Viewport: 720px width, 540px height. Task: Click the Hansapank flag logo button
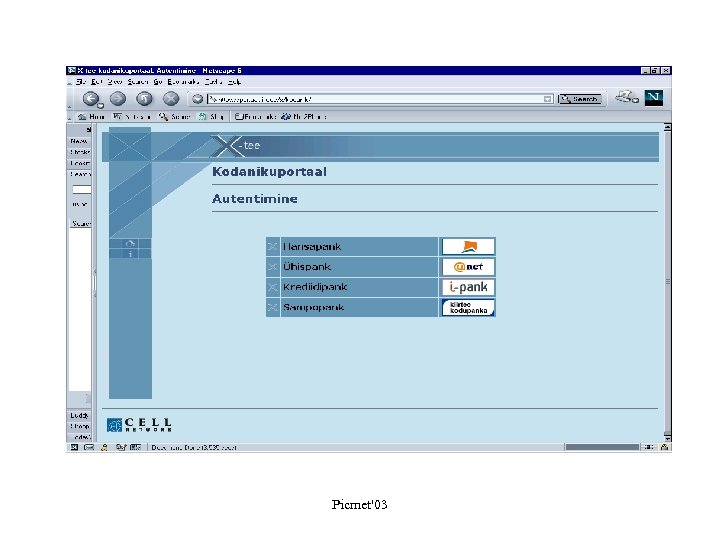(468, 247)
